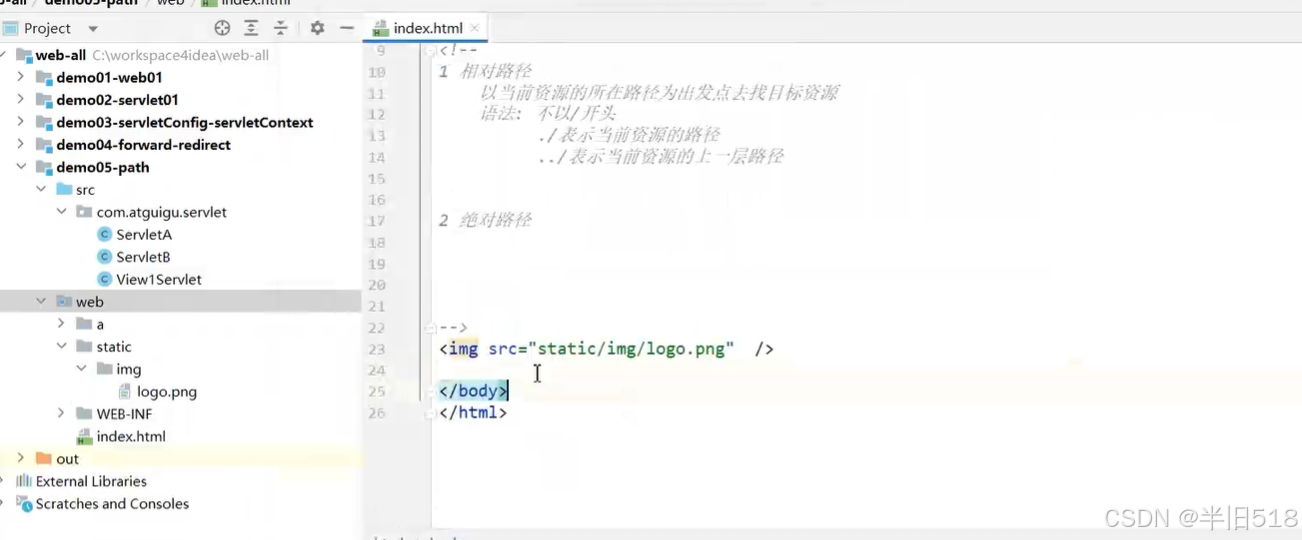Image resolution: width=1302 pixels, height=540 pixels.
Task: Click the img folder icon
Action: (x=104, y=369)
